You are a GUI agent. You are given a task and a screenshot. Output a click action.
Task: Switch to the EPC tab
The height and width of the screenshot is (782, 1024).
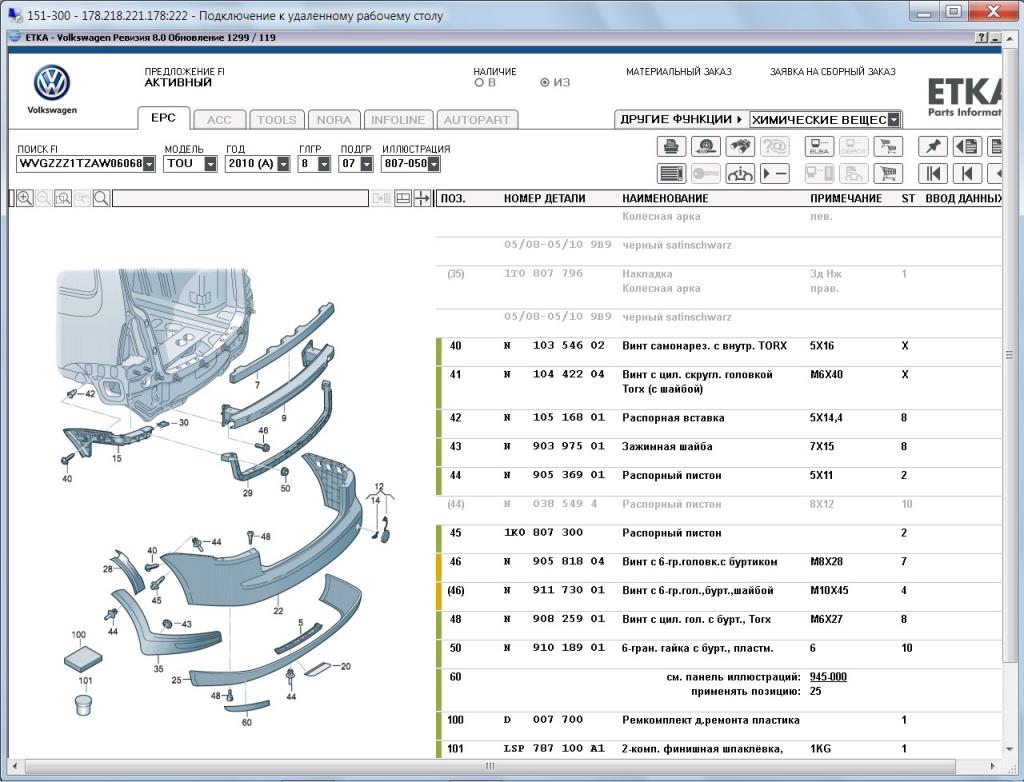tap(163, 118)
